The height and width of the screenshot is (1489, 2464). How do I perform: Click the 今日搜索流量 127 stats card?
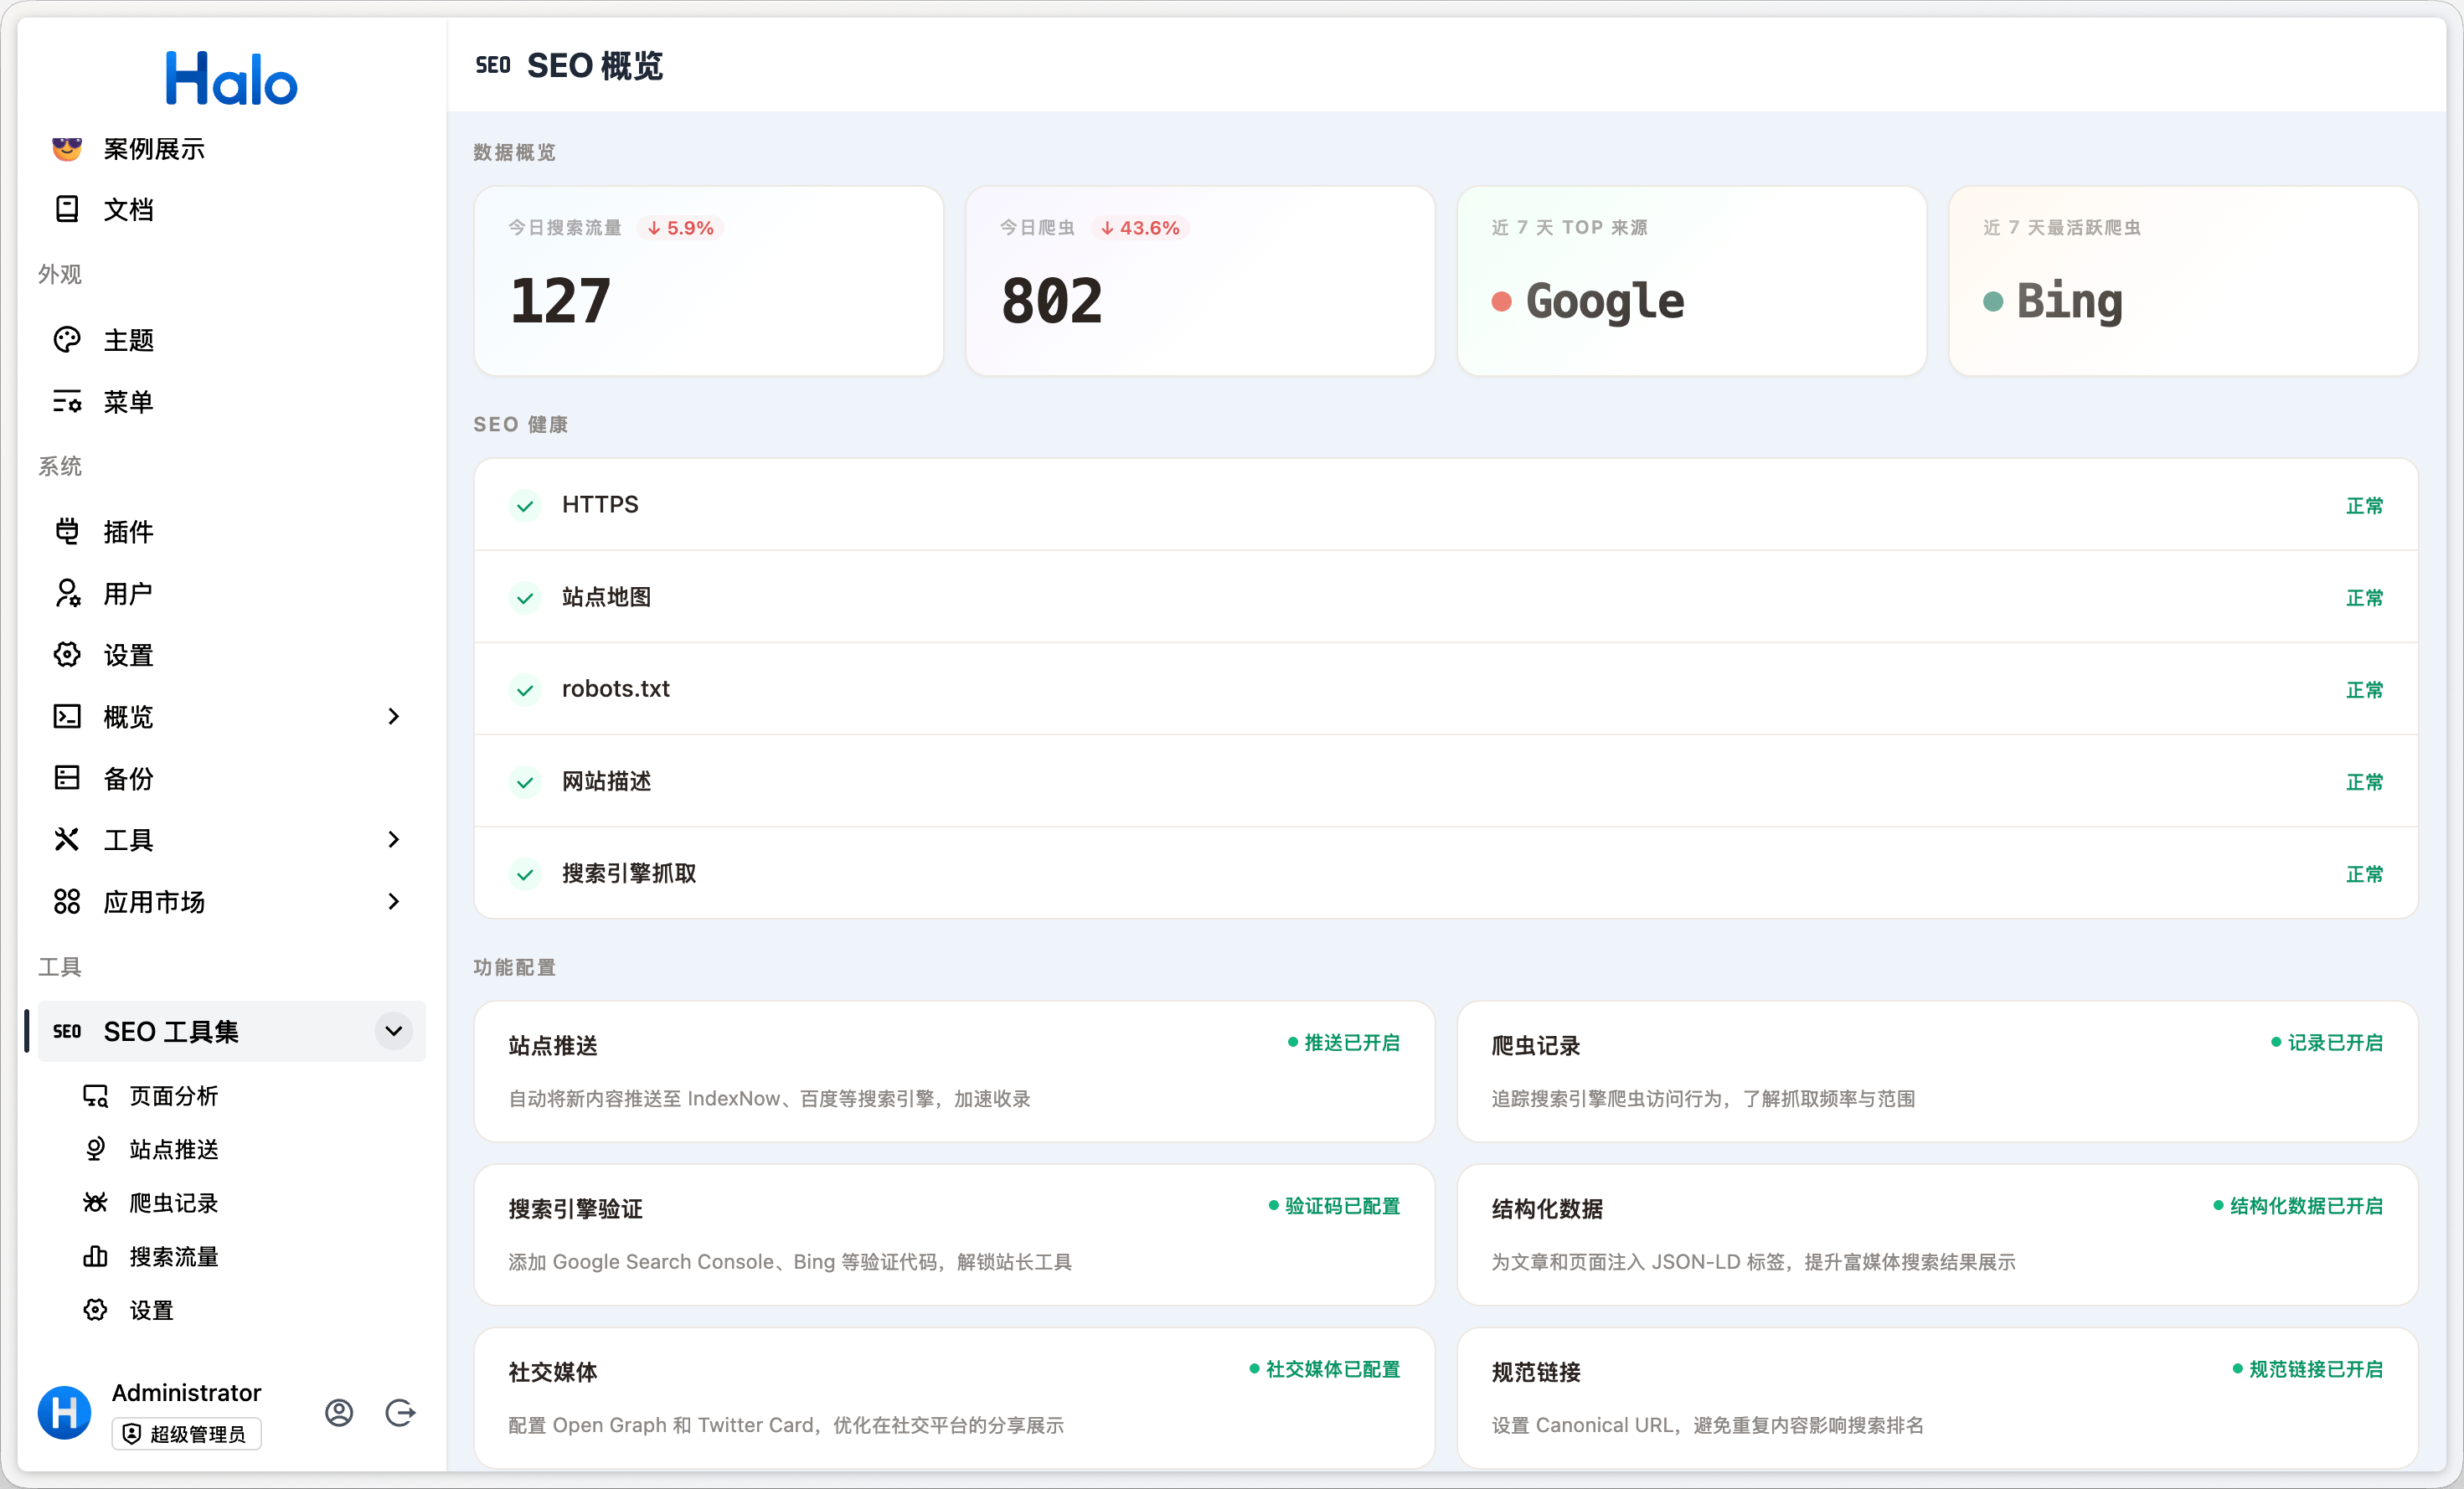[x=708, y=281]
